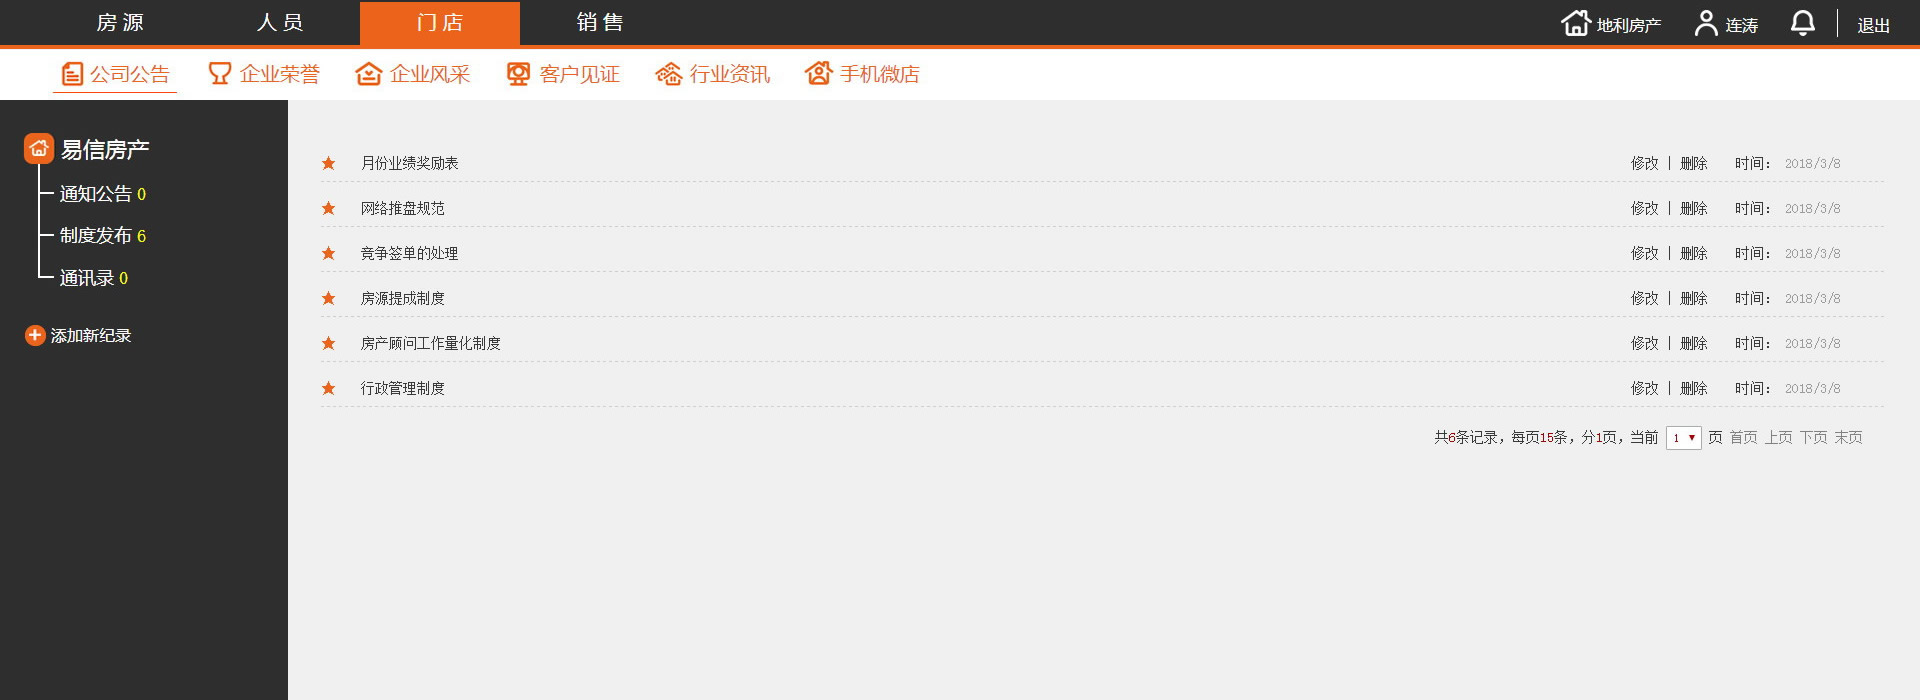Click the notification bell icon
This screenshot has height=700, width=1920.
click(1802, 23)
